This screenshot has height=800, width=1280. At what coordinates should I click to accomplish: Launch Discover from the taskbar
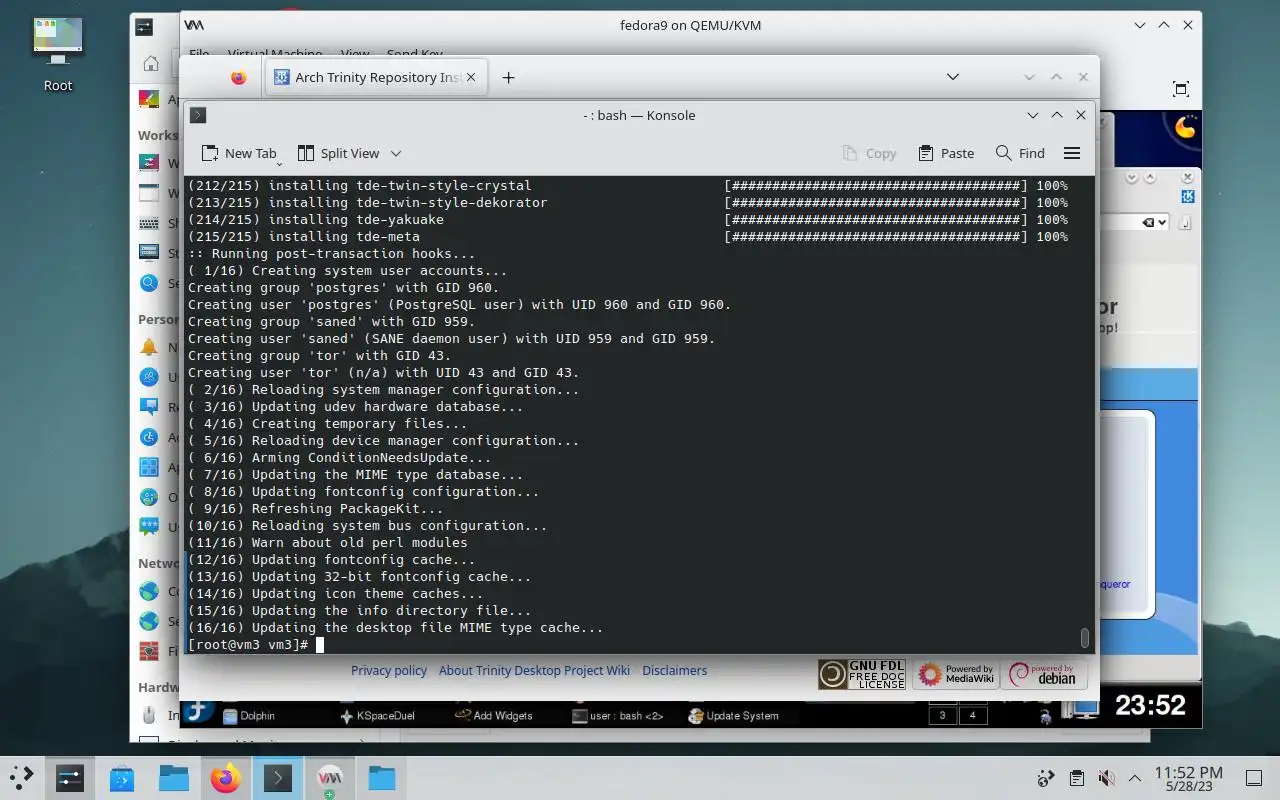pyautogui.click(x=122, y=778)
